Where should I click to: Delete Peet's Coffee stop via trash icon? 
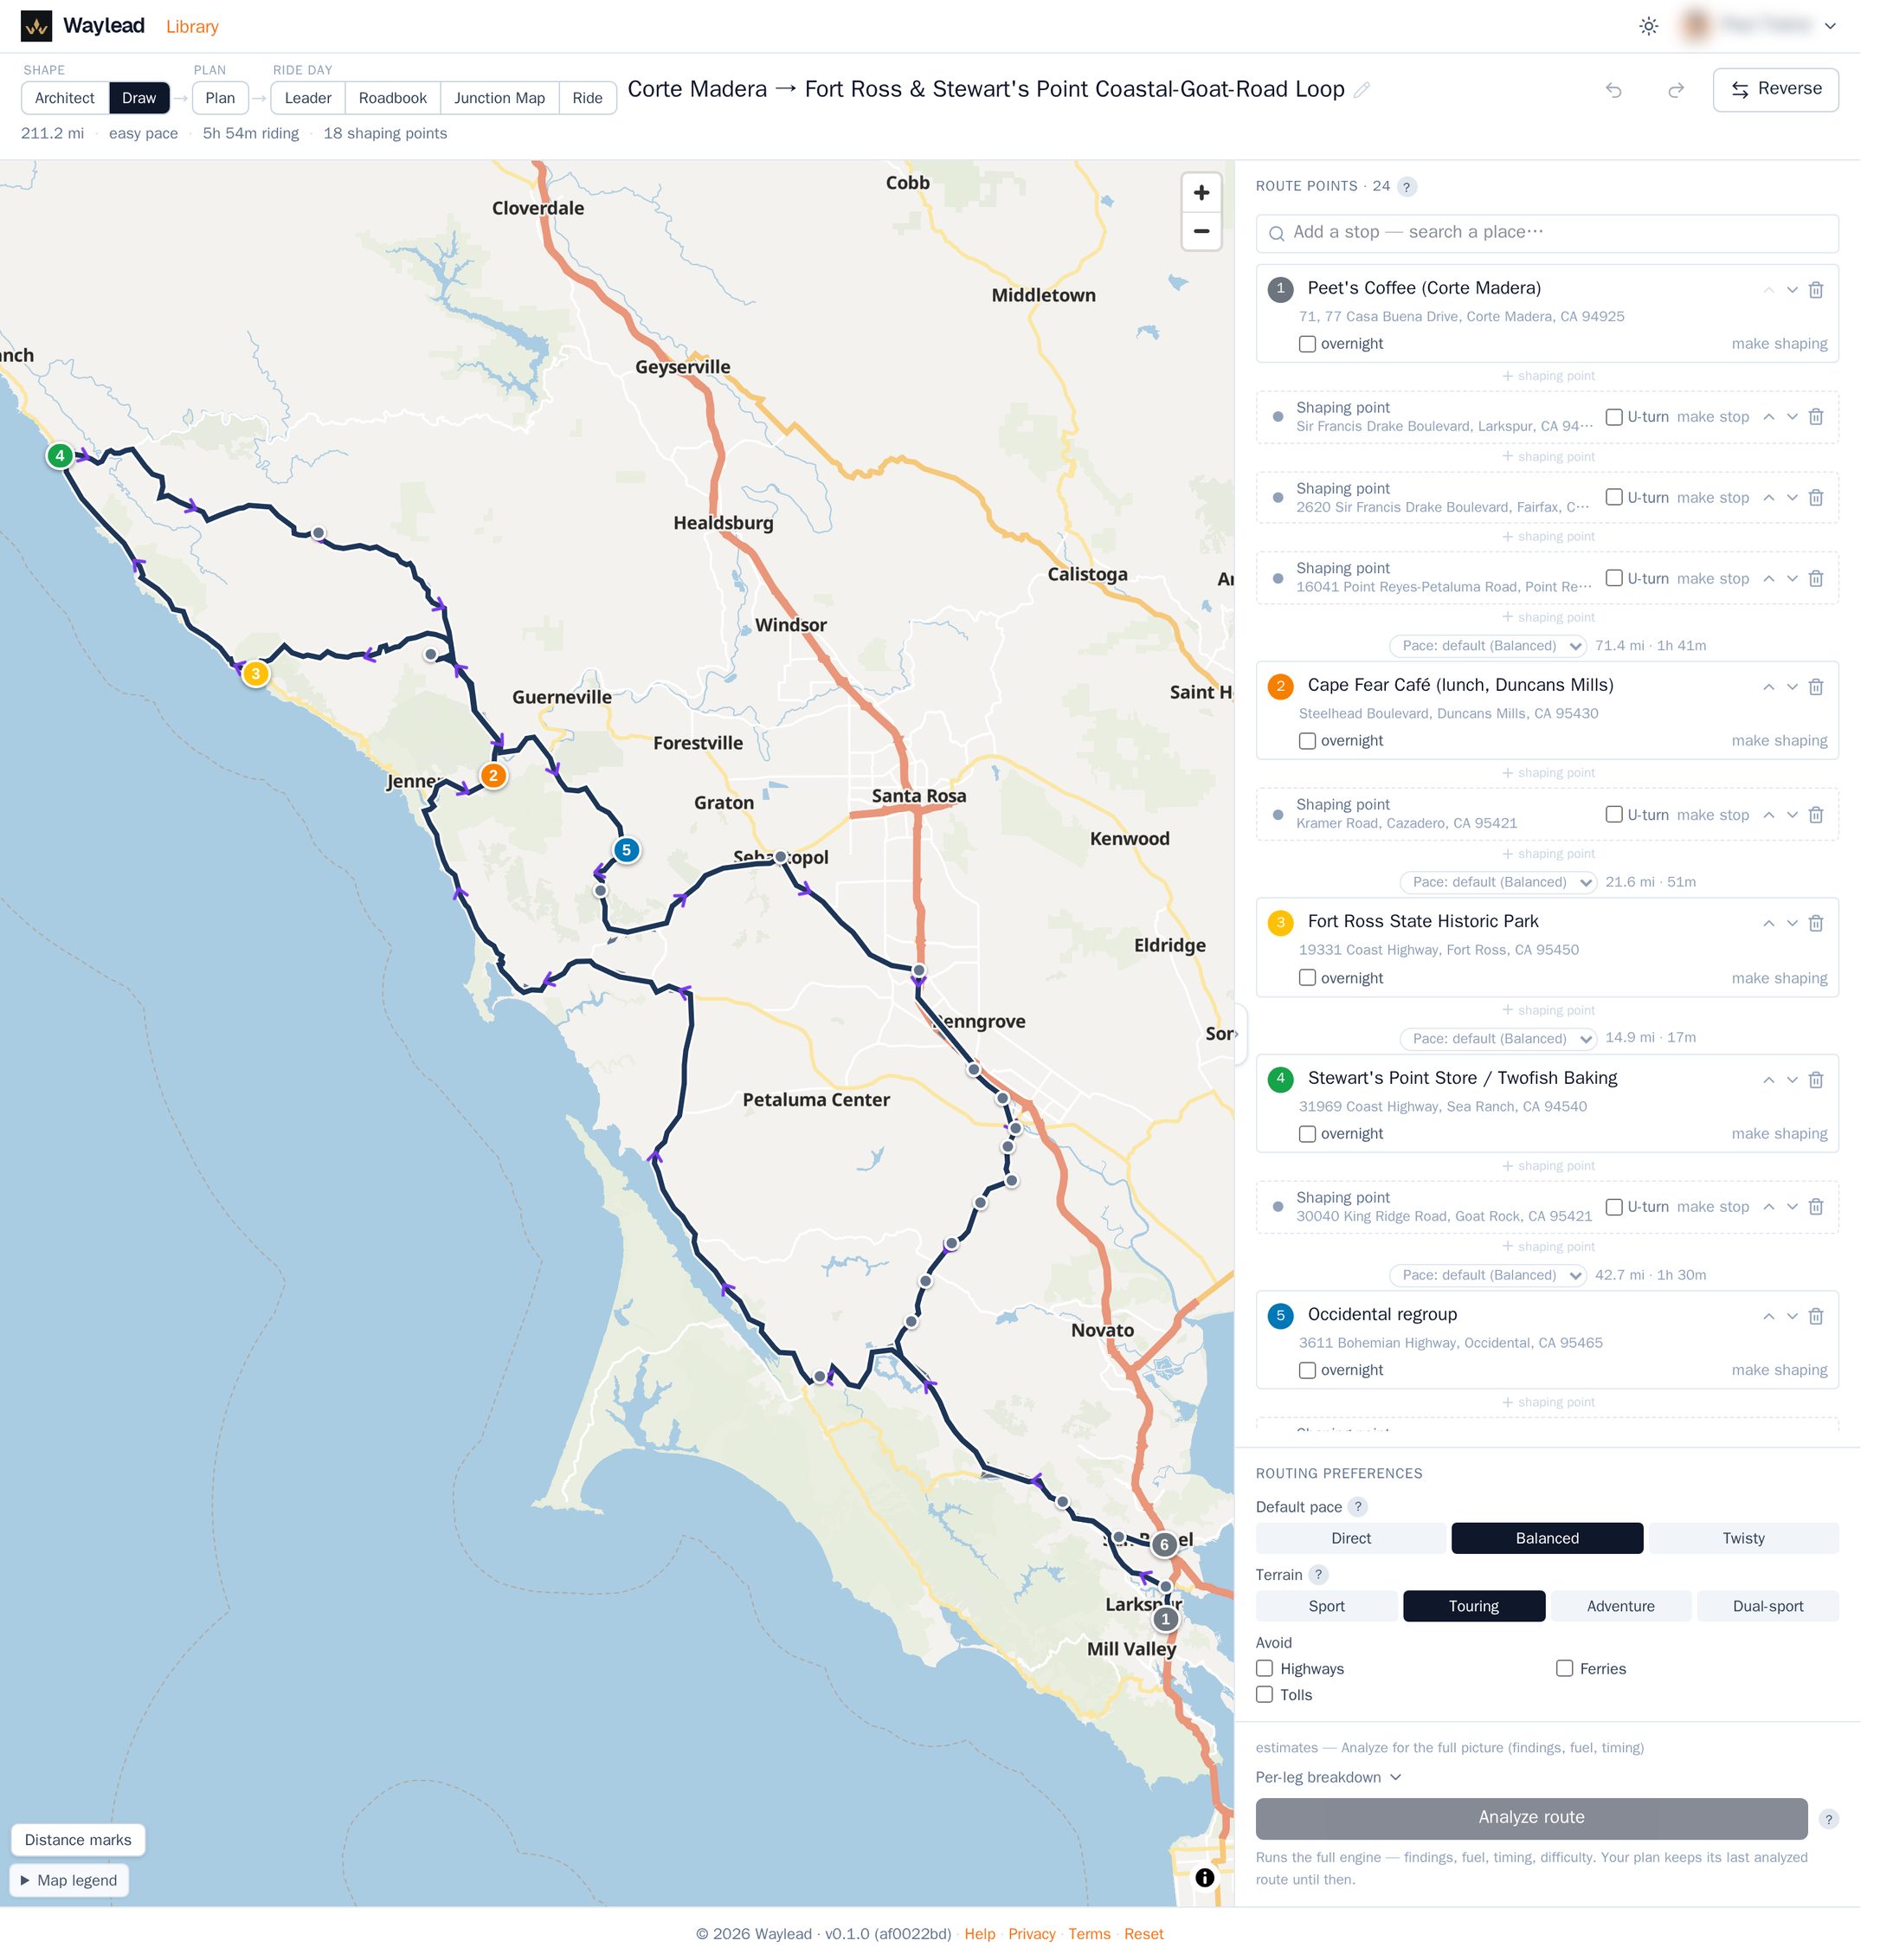(1816, 290)
